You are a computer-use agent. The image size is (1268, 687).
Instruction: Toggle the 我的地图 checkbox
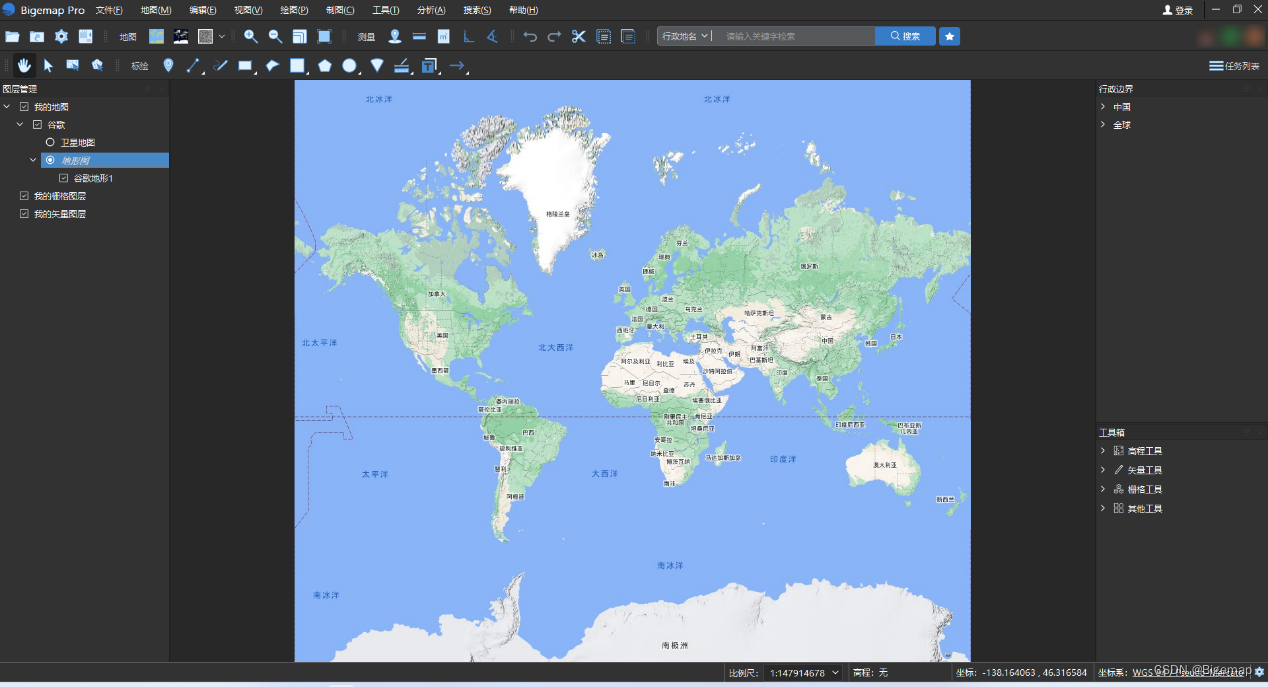click(x=24, y=107)
